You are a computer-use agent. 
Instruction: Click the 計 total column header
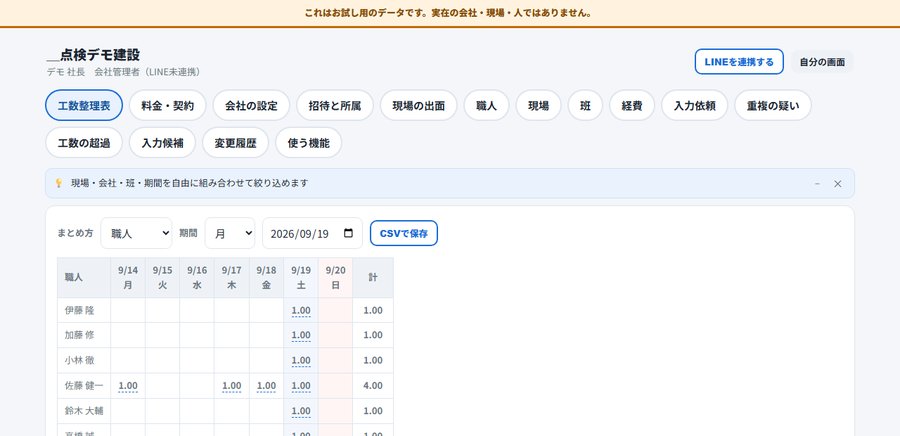point(373,278)
